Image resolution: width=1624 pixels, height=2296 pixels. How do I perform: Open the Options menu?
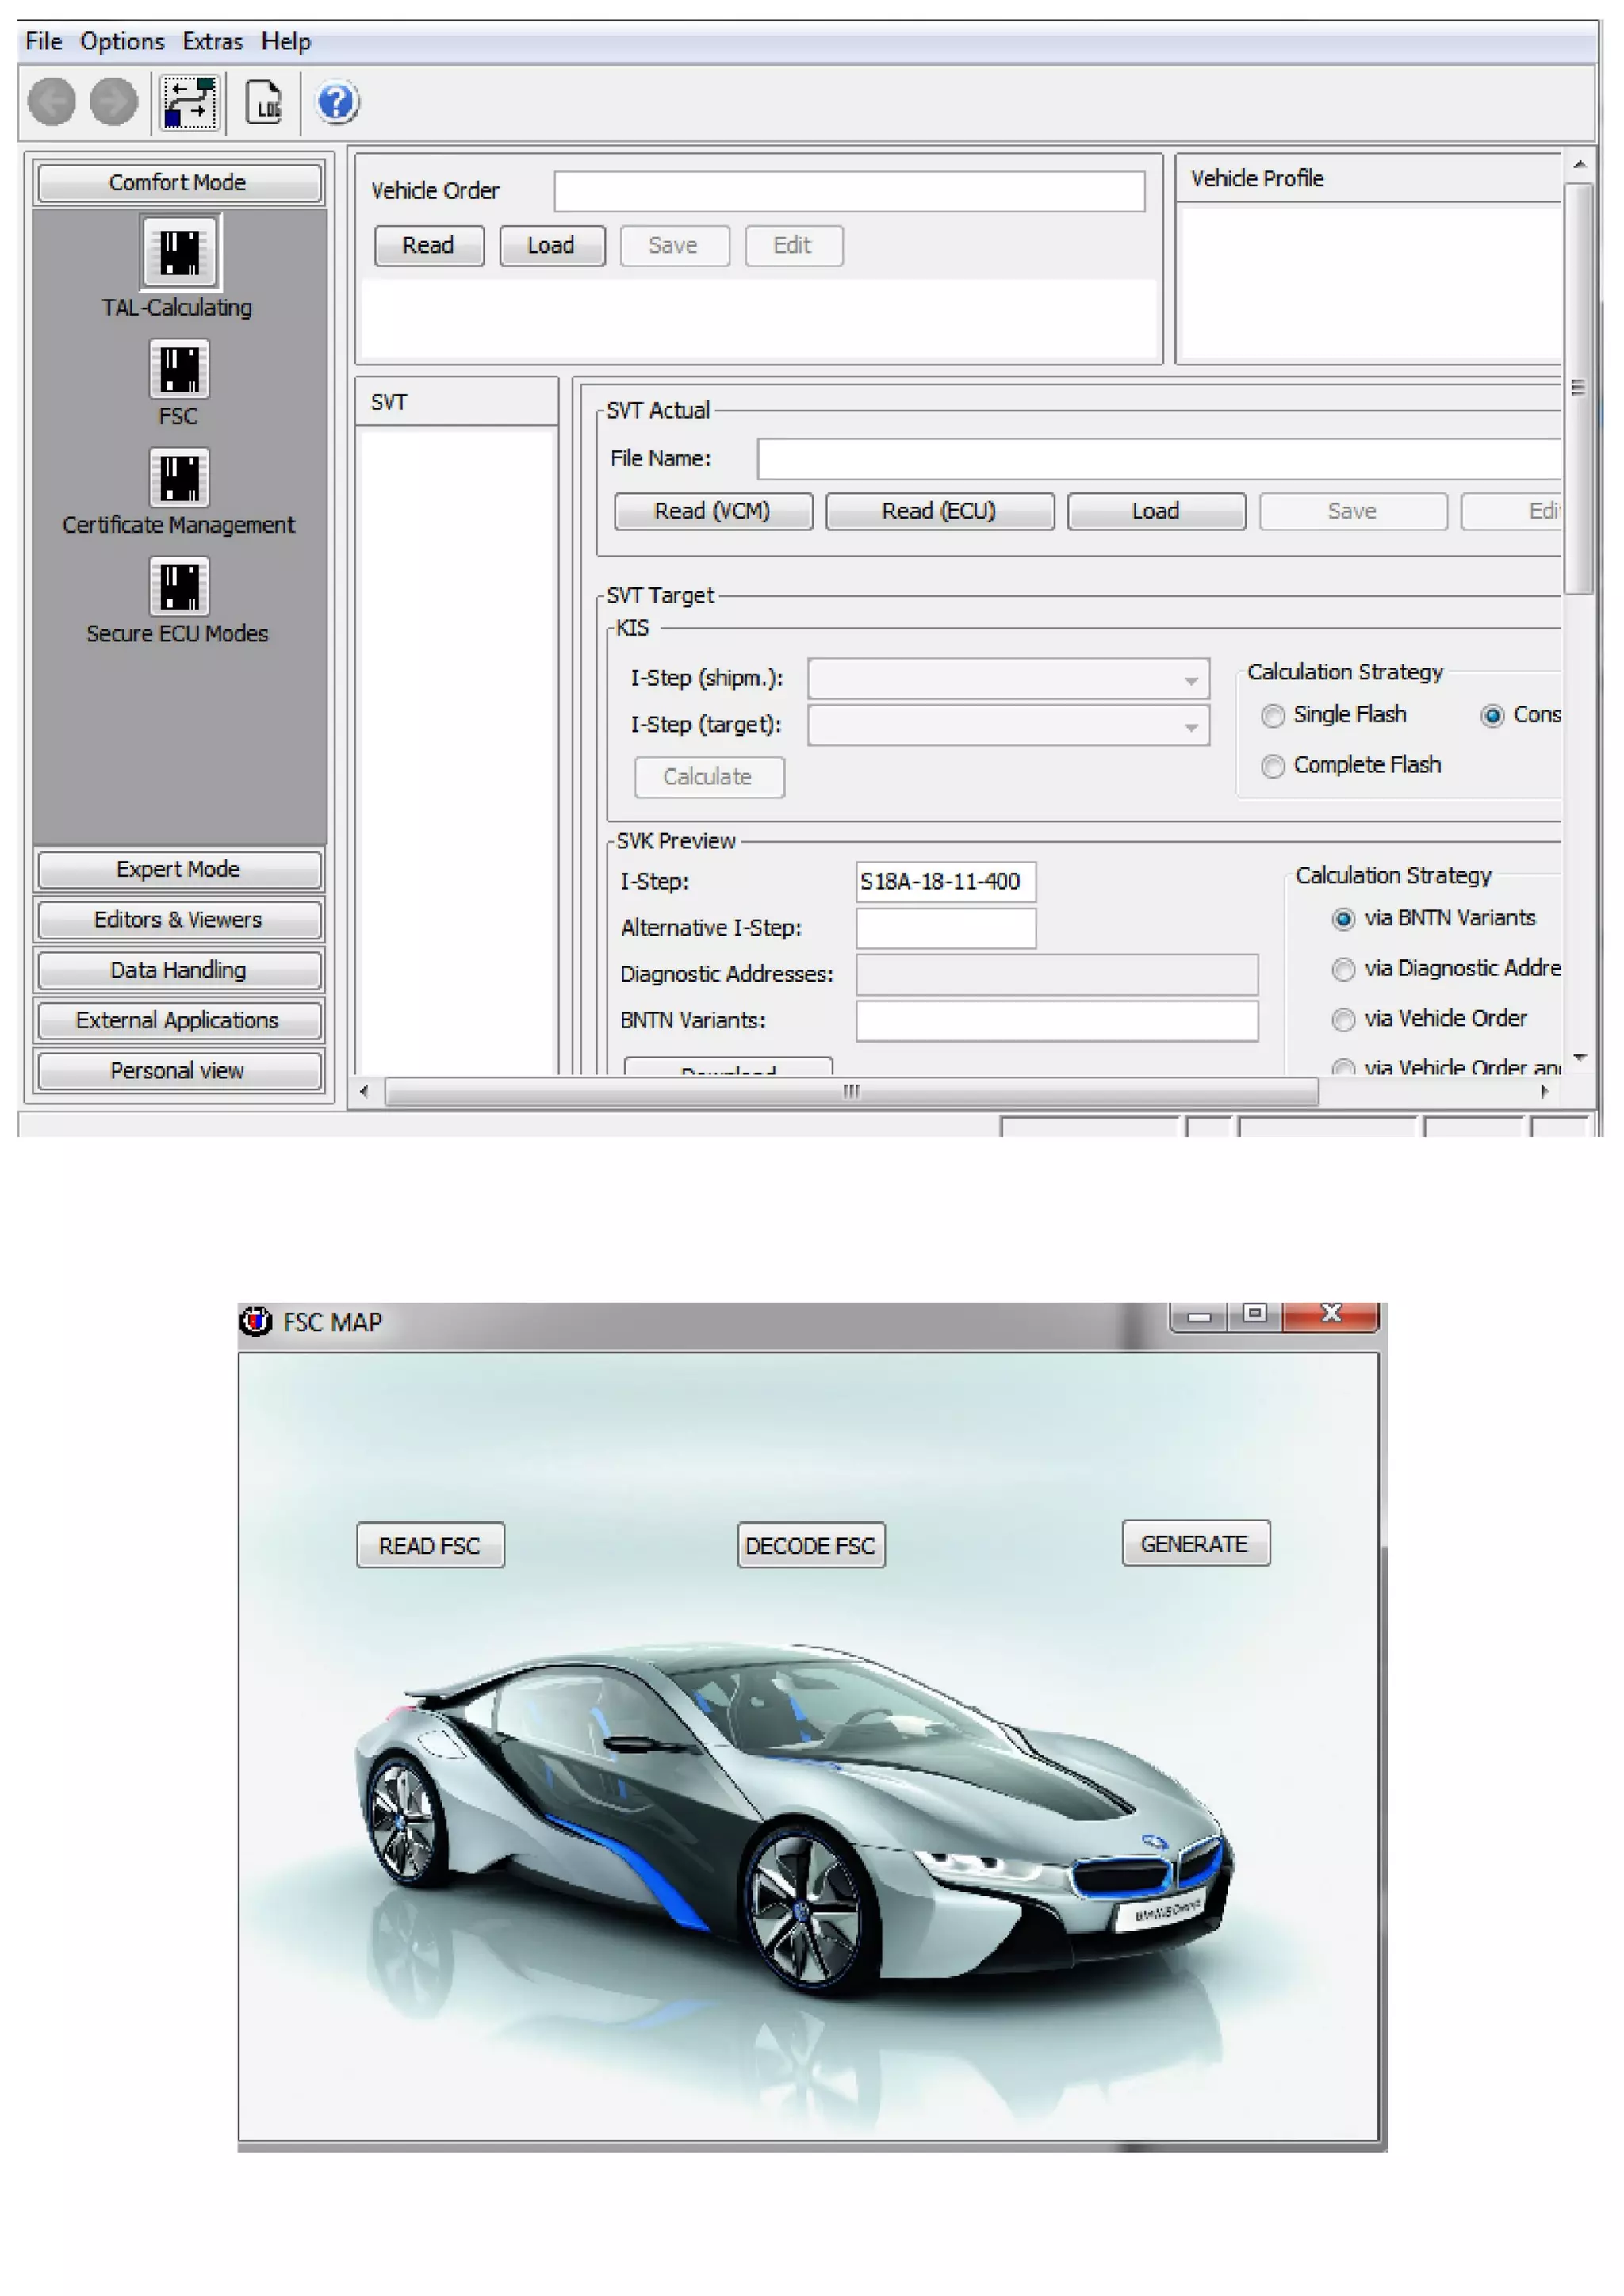coord(122,41)
